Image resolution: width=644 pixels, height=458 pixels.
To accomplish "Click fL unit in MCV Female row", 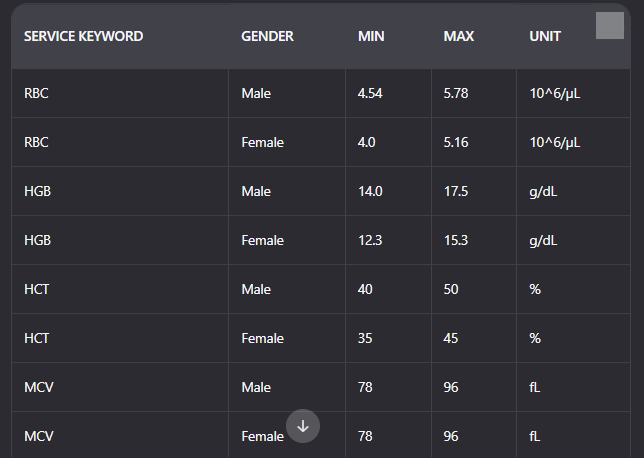I will (x=535, y=436).
